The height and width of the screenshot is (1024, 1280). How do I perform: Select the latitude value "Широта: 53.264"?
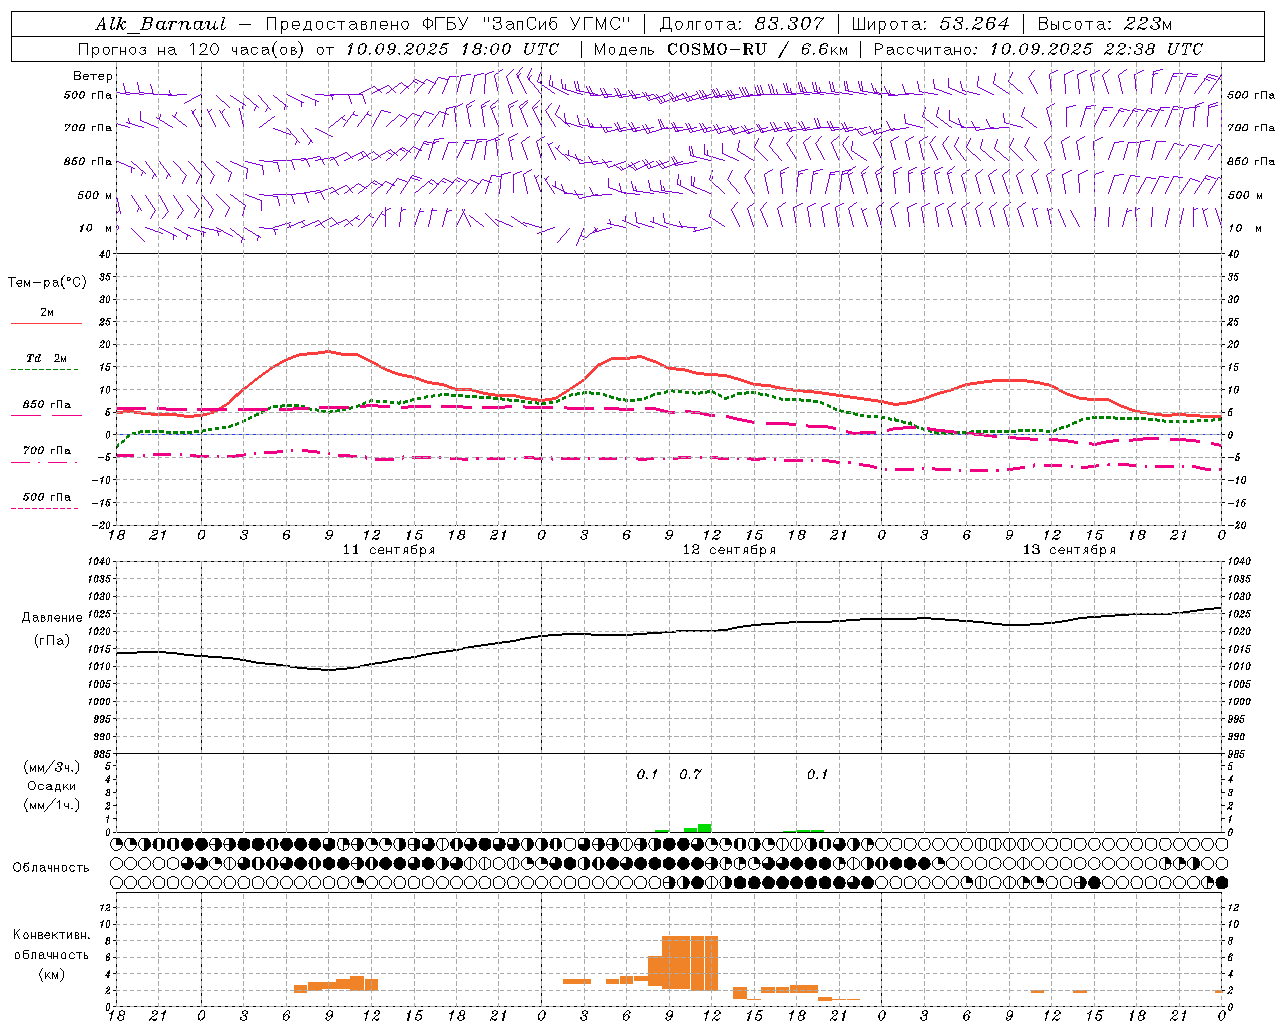[x=931, y=24]
